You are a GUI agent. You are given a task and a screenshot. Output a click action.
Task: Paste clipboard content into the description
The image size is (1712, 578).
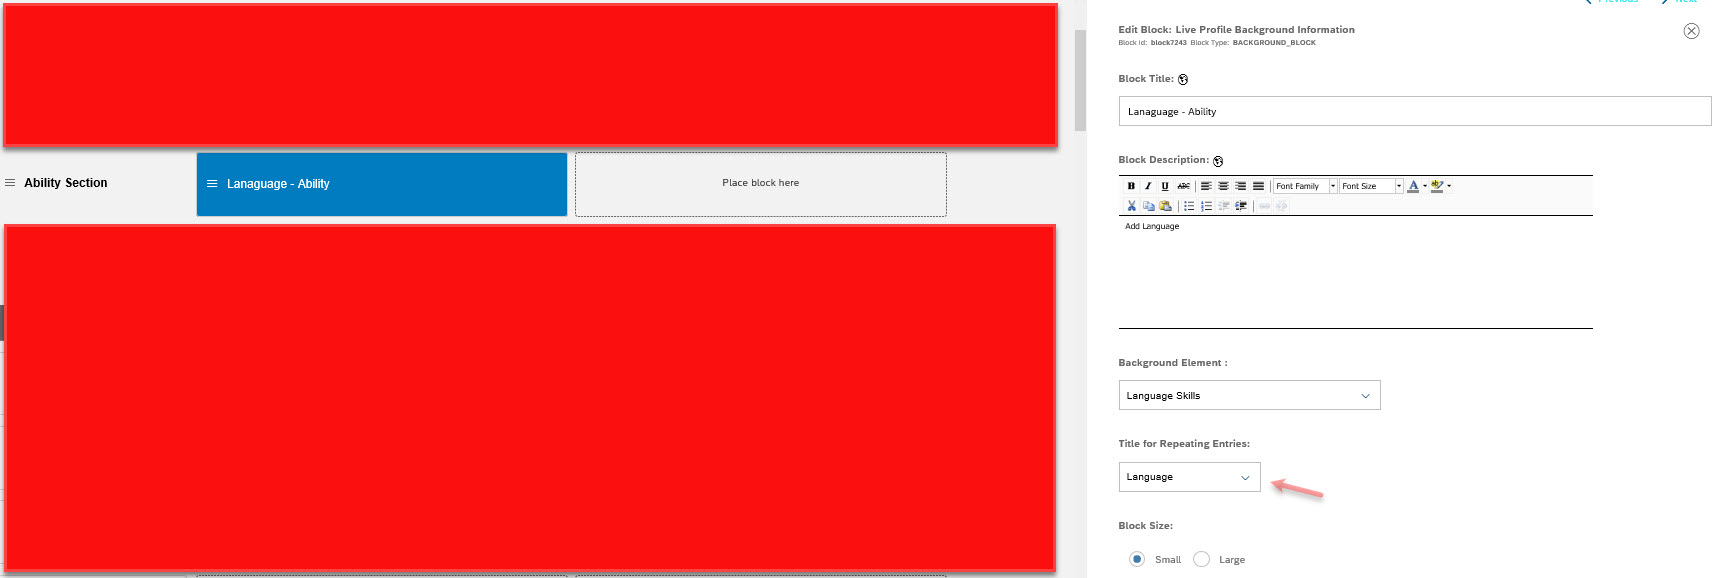tap(1165, 206)
